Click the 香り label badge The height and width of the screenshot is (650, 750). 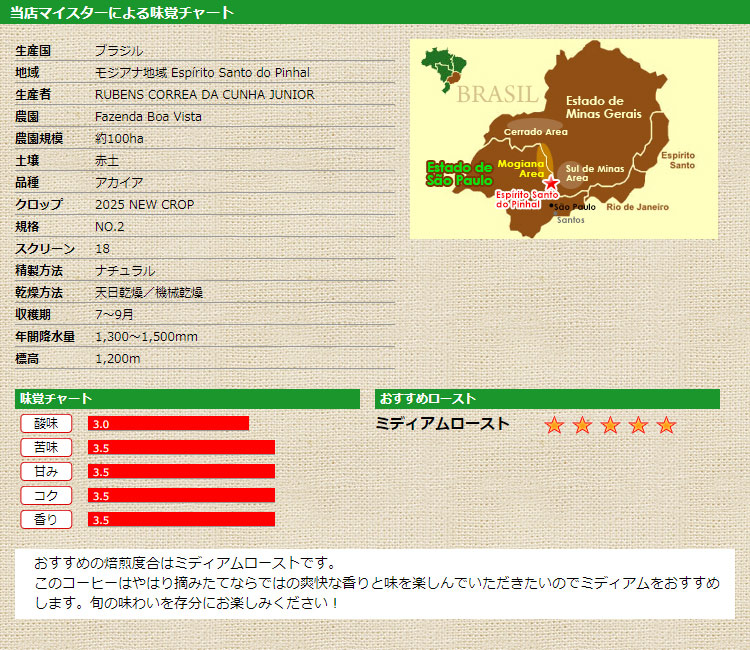(x=46, y=519)
